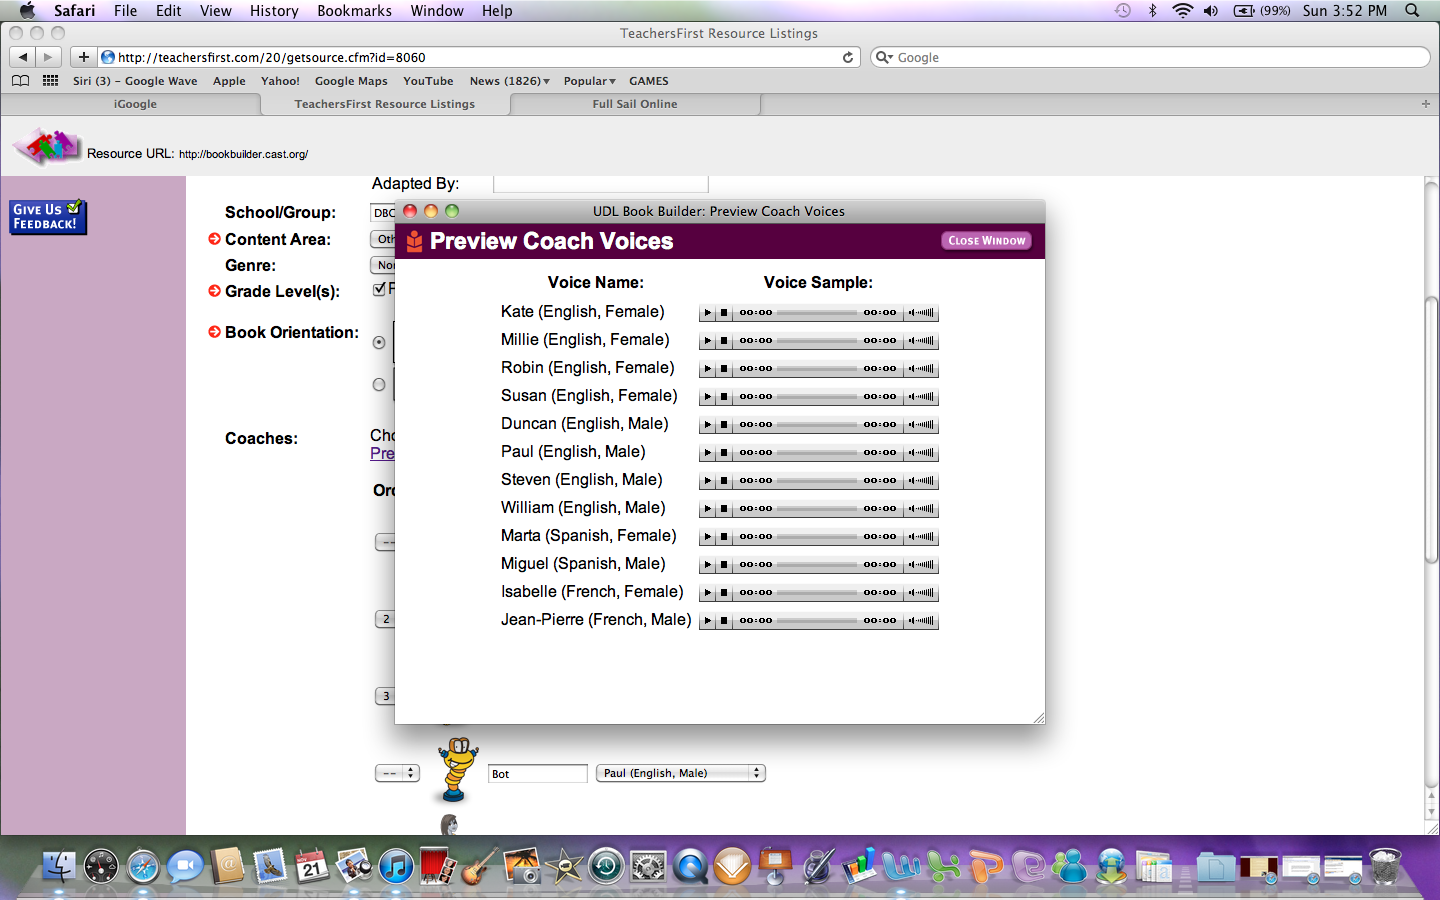
Task: Open the Trash in the Dock
Action: pos(1385,866)
